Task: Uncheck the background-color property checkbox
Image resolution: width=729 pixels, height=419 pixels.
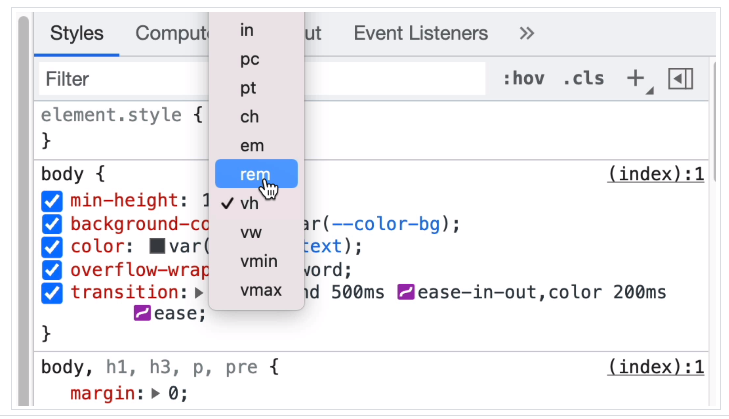Action: point(52,224)
